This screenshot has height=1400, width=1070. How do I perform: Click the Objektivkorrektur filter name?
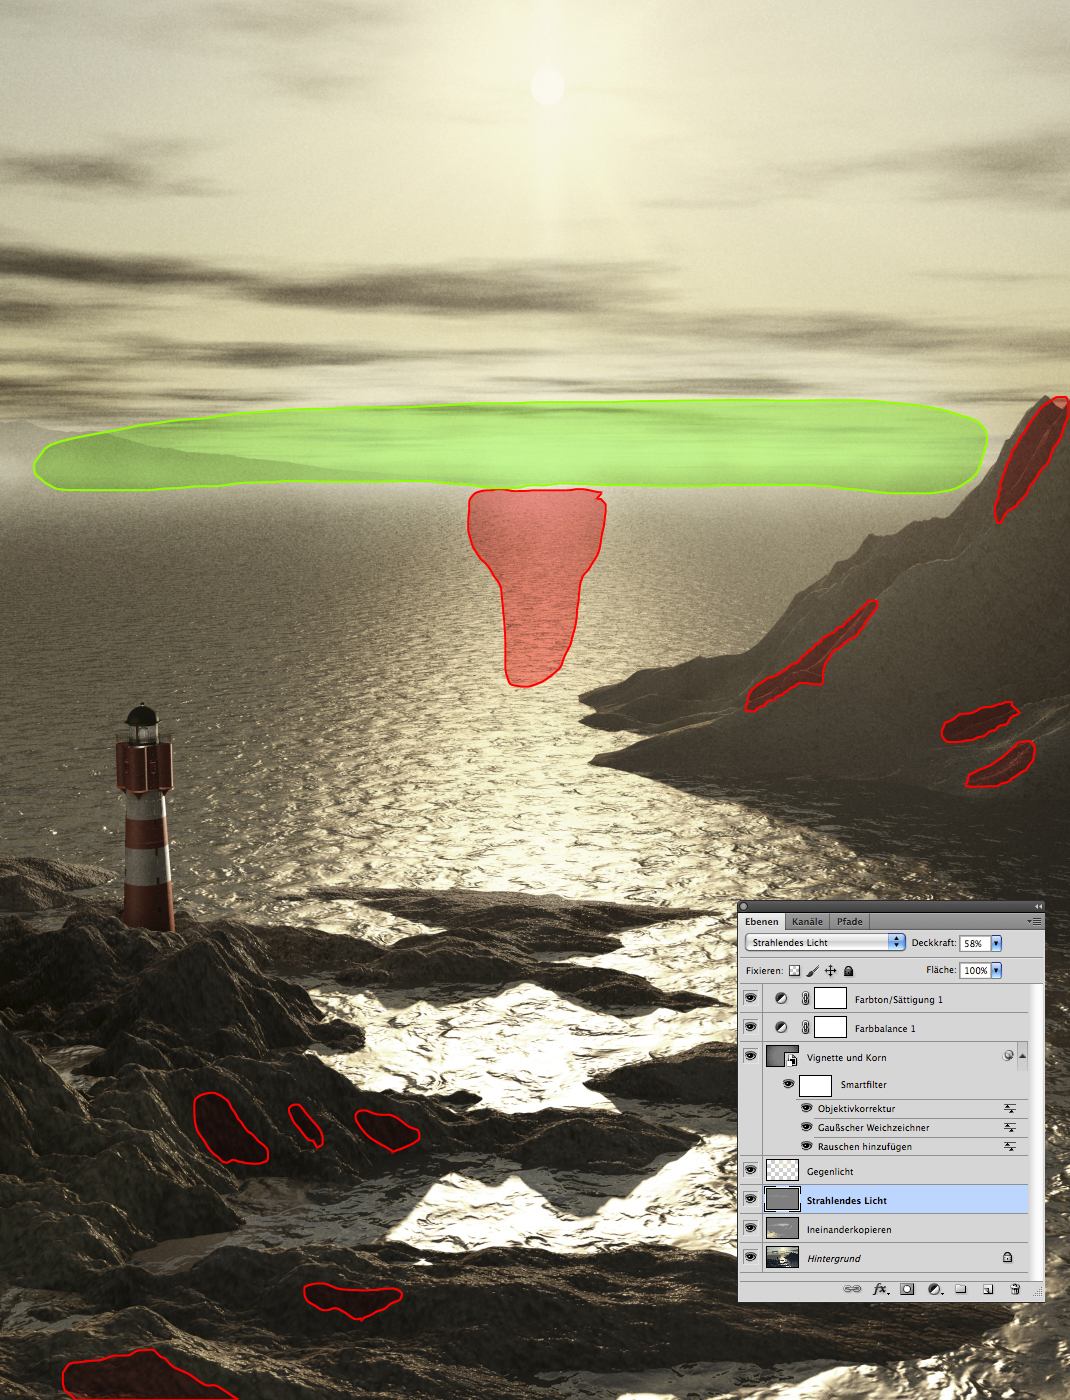coord(856,1108)
